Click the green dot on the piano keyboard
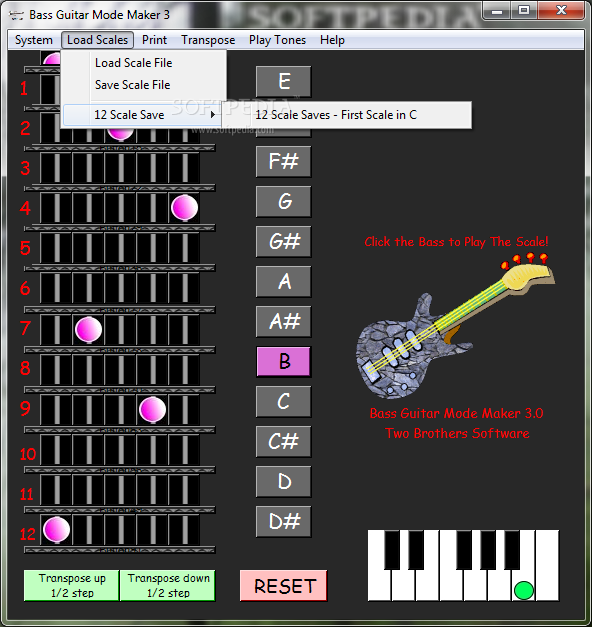This screenshot has height=627, width=592. pos(524,590)
